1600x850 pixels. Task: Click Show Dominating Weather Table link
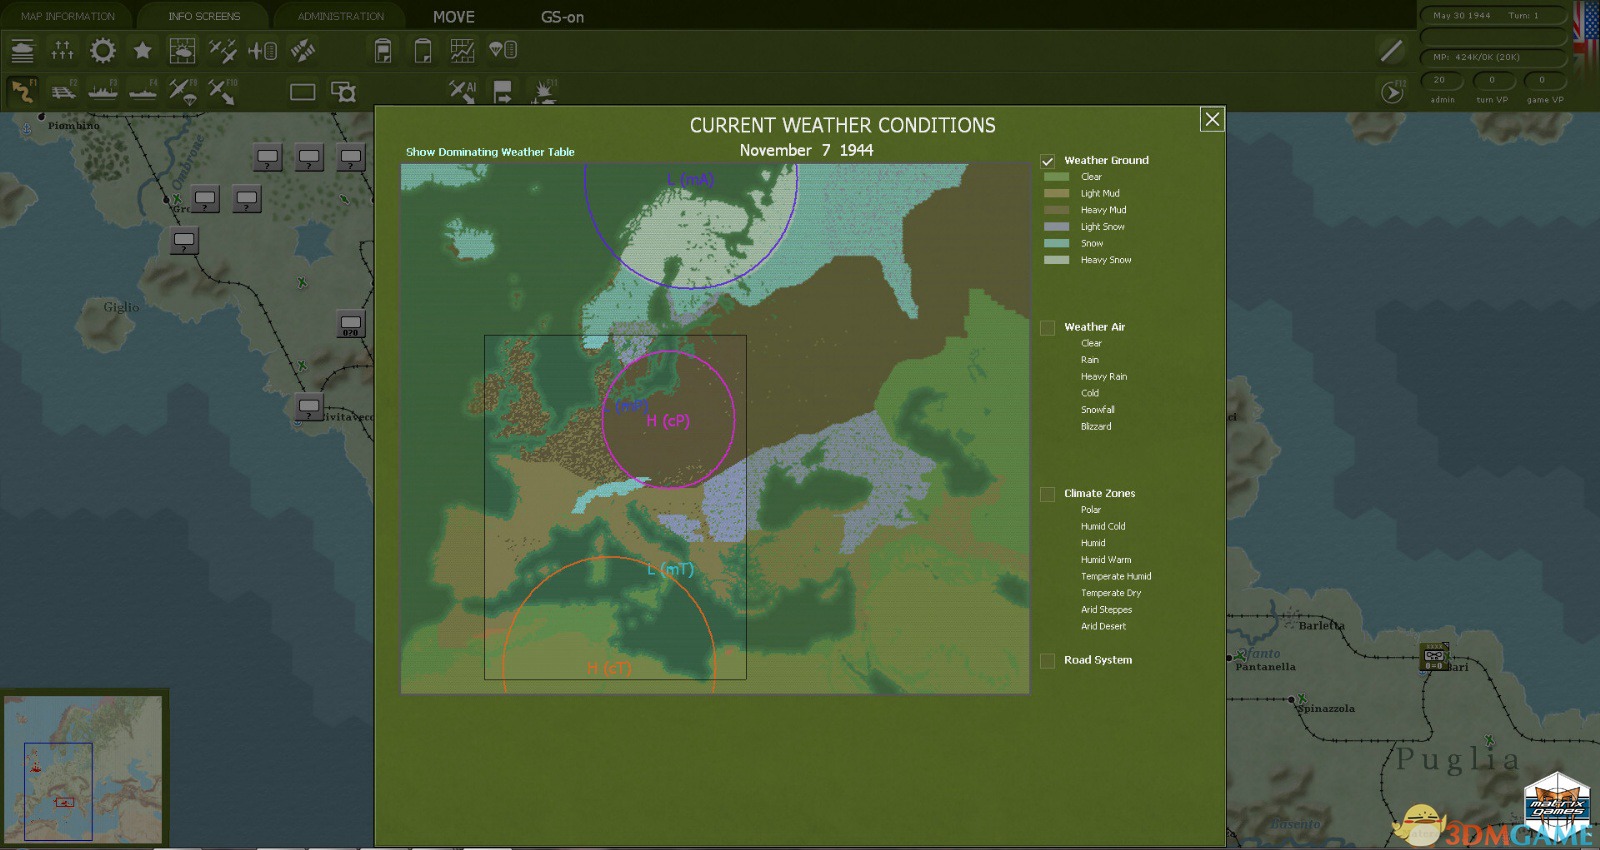[x=490, y=152]
